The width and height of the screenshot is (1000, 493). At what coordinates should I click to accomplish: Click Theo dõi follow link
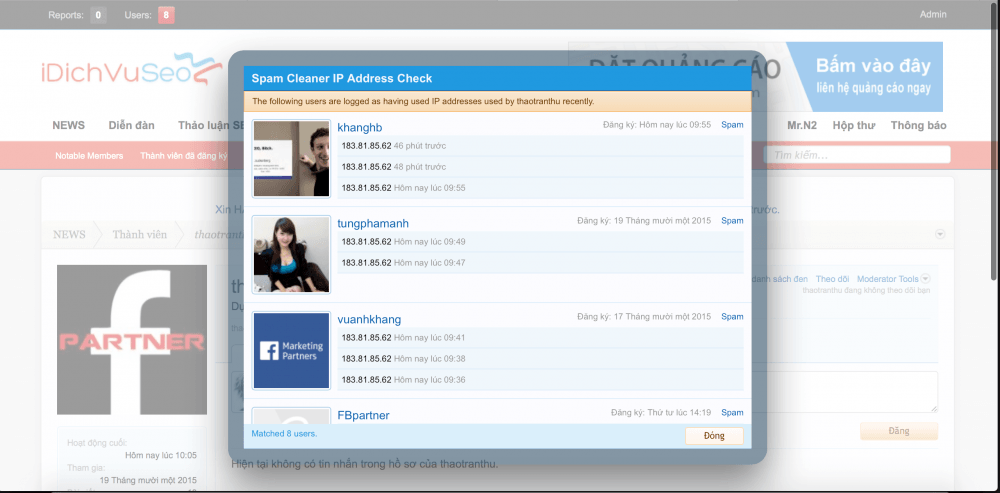click(x=832, y=279)
